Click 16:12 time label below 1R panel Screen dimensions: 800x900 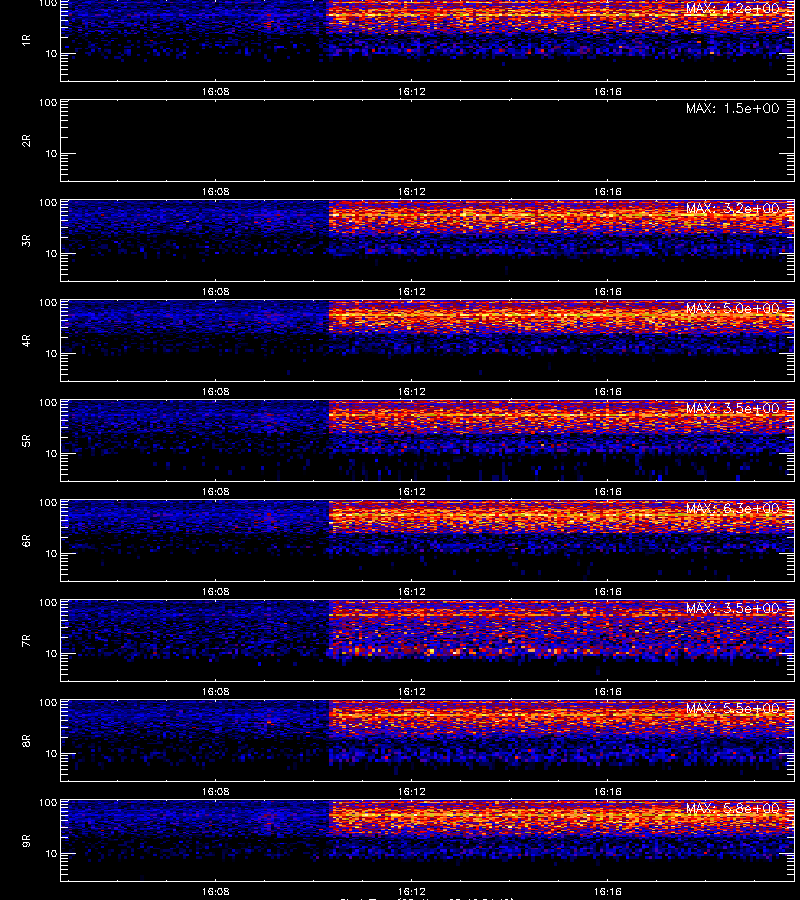(x=411, y=92)
